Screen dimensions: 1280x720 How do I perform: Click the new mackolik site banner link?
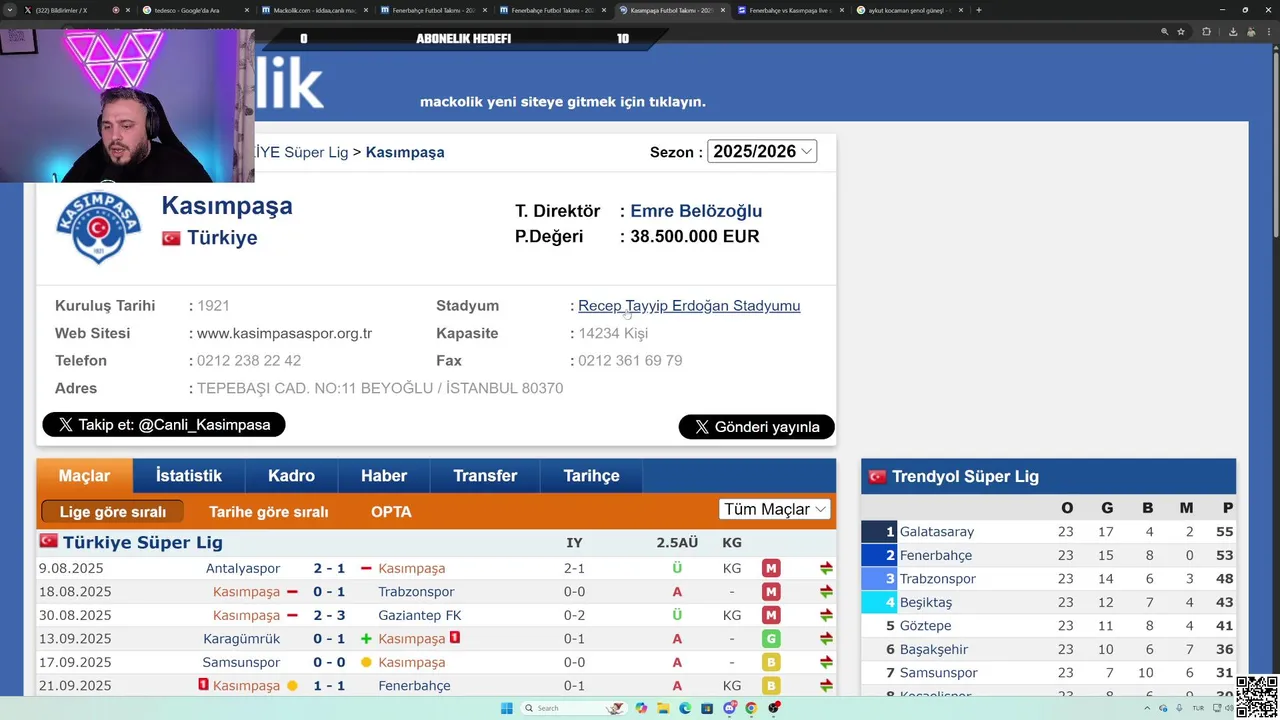[563, 102]
